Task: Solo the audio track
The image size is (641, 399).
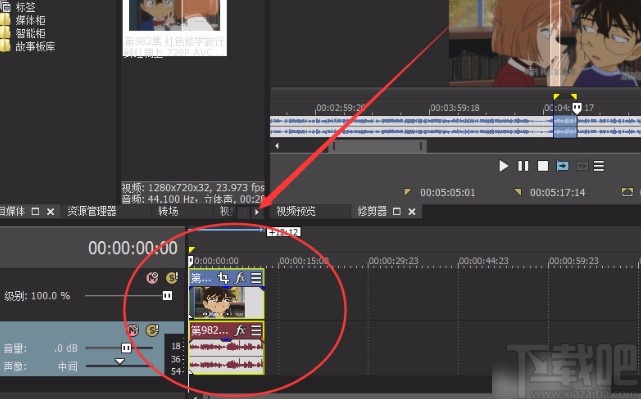Action: tap(152, 330)
